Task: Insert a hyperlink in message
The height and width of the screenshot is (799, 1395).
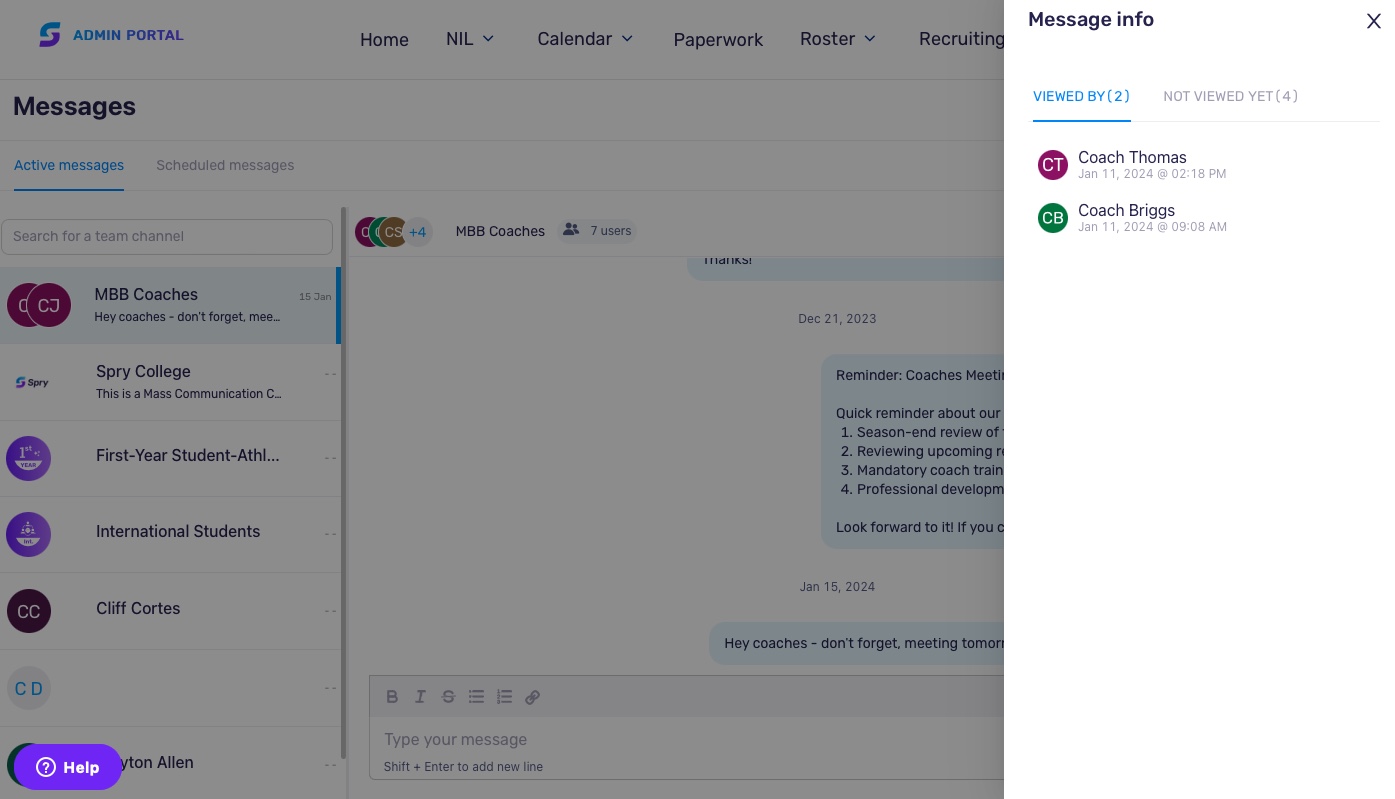Action: coord(533,697)
